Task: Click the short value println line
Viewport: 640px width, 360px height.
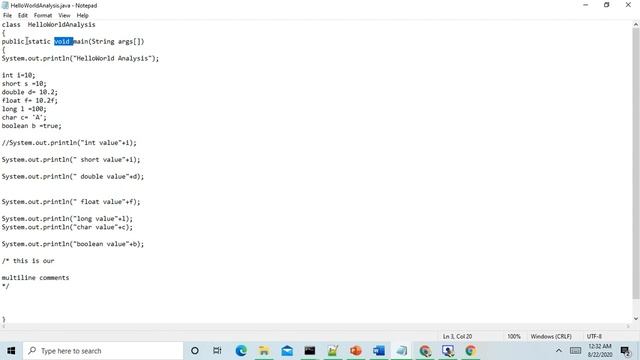Action: (x=71, y=160)
